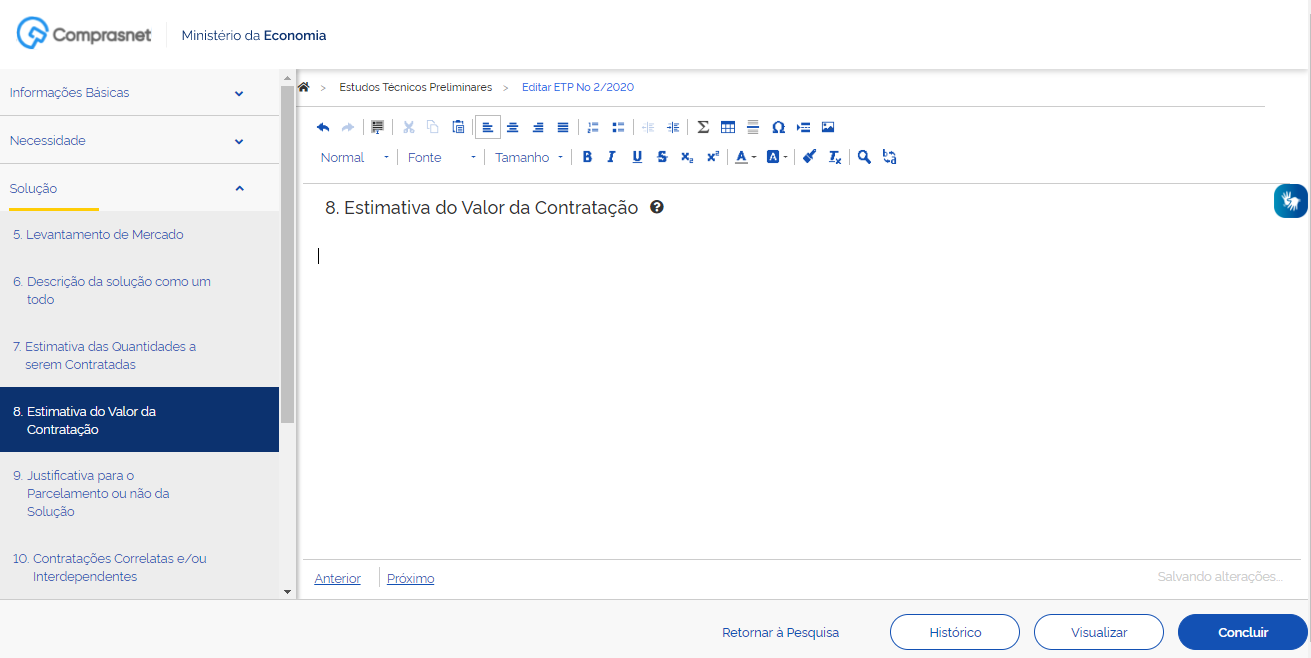Enable strikethrough formatting
The width and height of the screenshot is (1311, 658).
coord(661,157)
